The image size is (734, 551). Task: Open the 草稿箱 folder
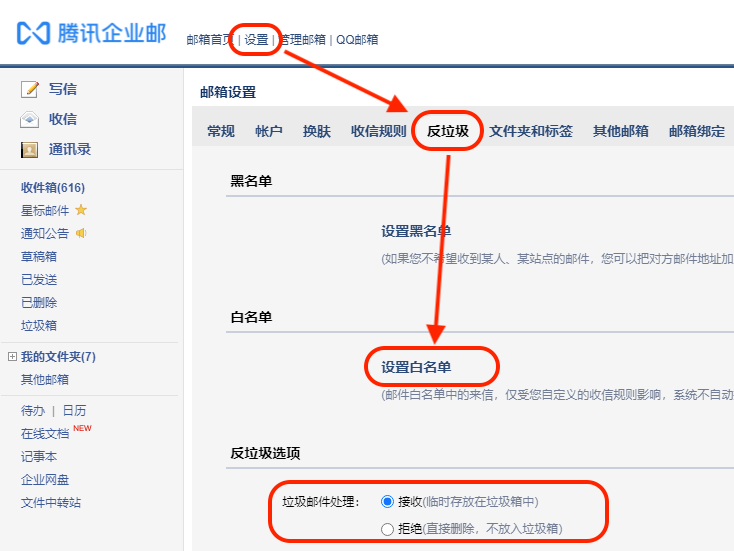point(39,257)
